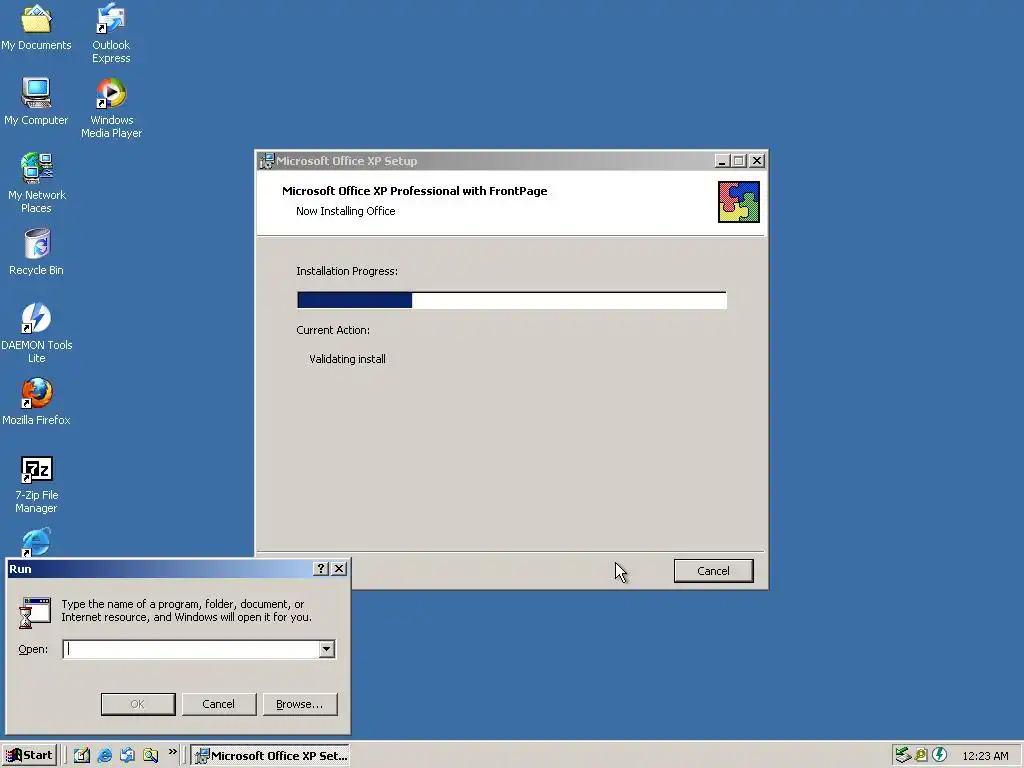Click the network tray icon
Screen dimensions: 1024x768
pyautogui.click(x=903, y=755)
